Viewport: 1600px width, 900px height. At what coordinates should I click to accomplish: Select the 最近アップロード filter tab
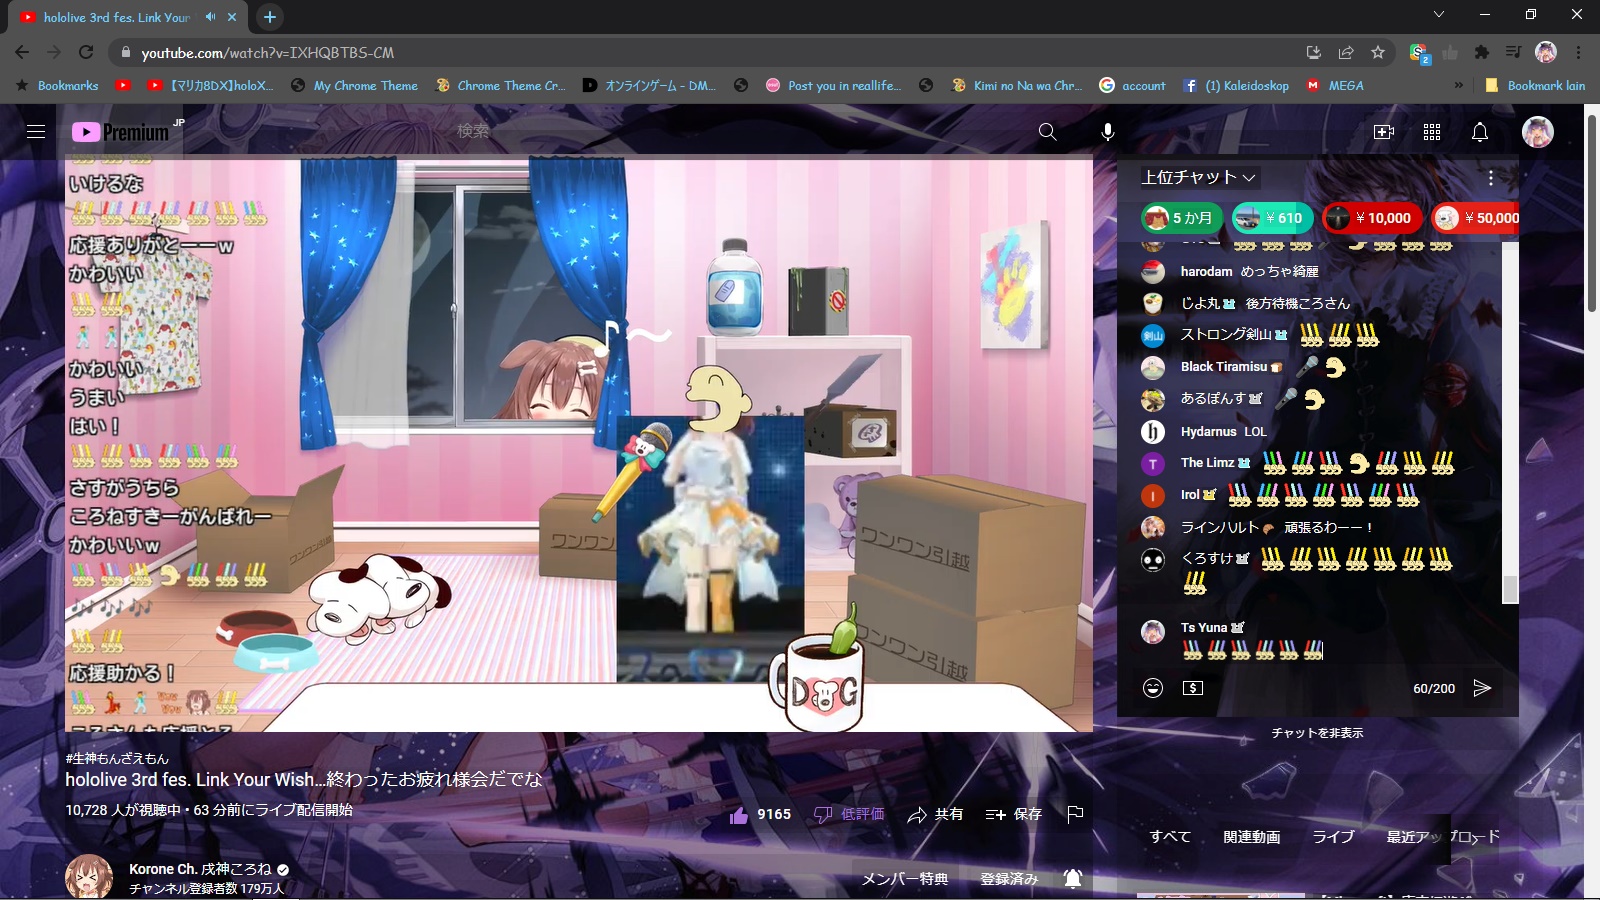[x=1443, y=837]
